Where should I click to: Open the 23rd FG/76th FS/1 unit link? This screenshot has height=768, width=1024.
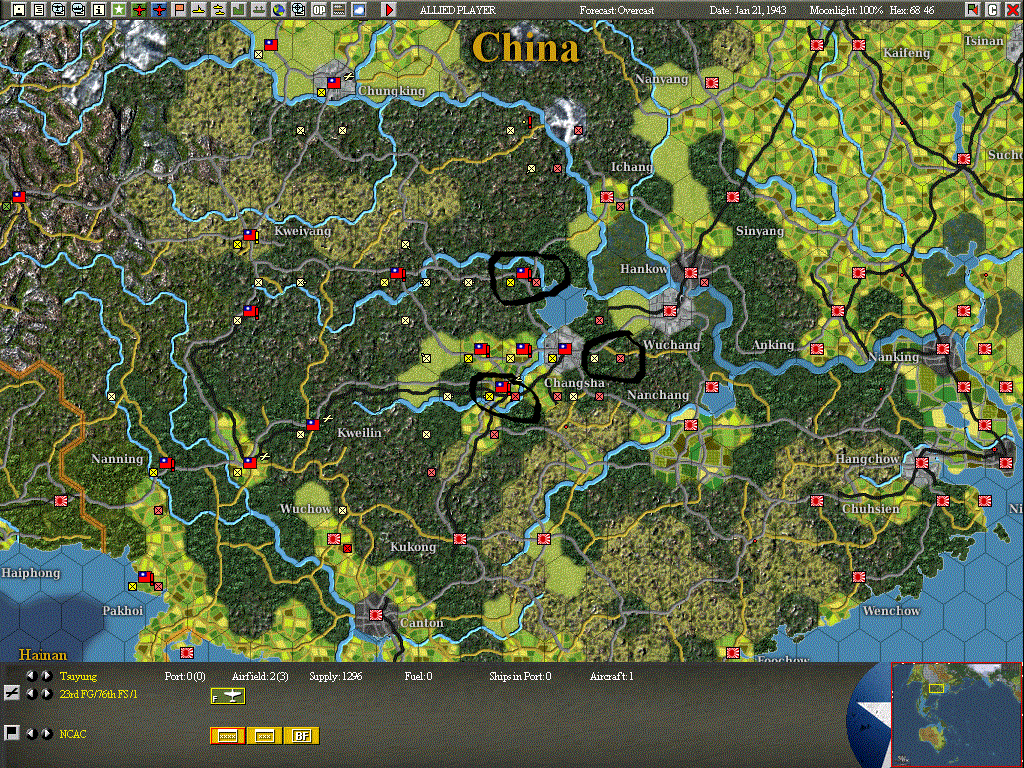click(99, 694)
